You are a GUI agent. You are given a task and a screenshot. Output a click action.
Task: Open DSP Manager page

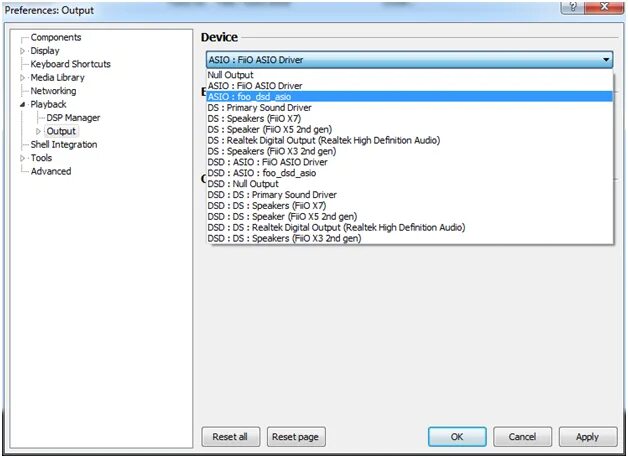[73, 118]
